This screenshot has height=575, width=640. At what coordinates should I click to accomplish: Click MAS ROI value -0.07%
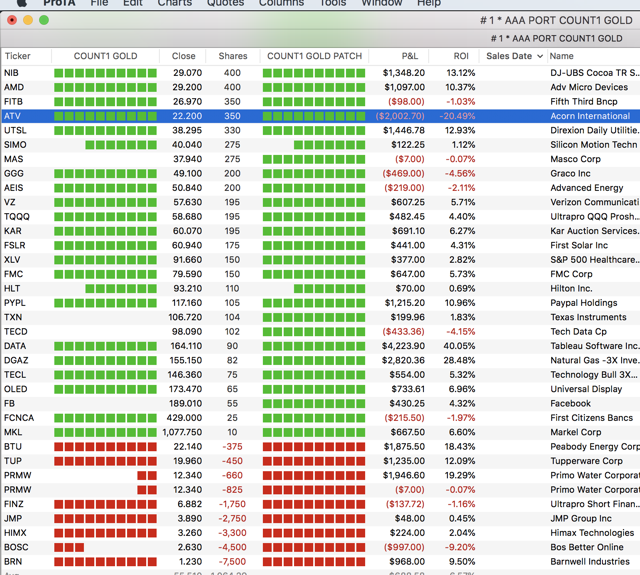coord(460,159)
